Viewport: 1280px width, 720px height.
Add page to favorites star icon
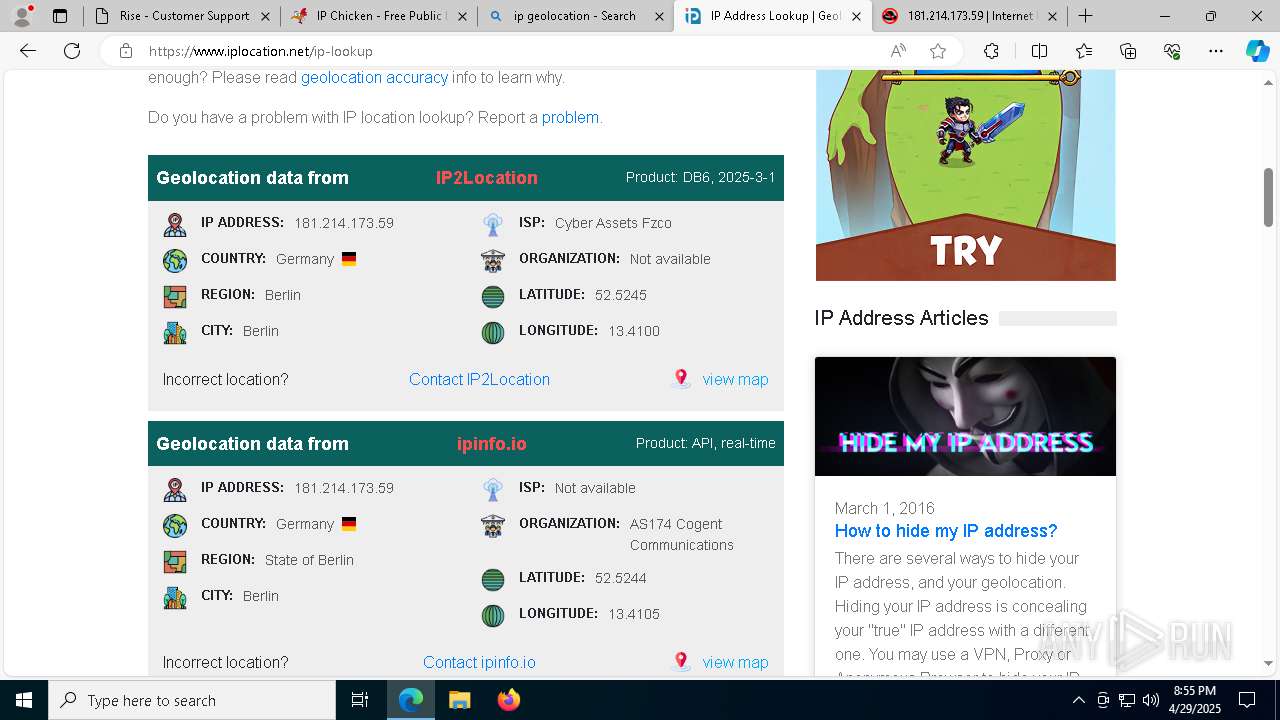937,51
